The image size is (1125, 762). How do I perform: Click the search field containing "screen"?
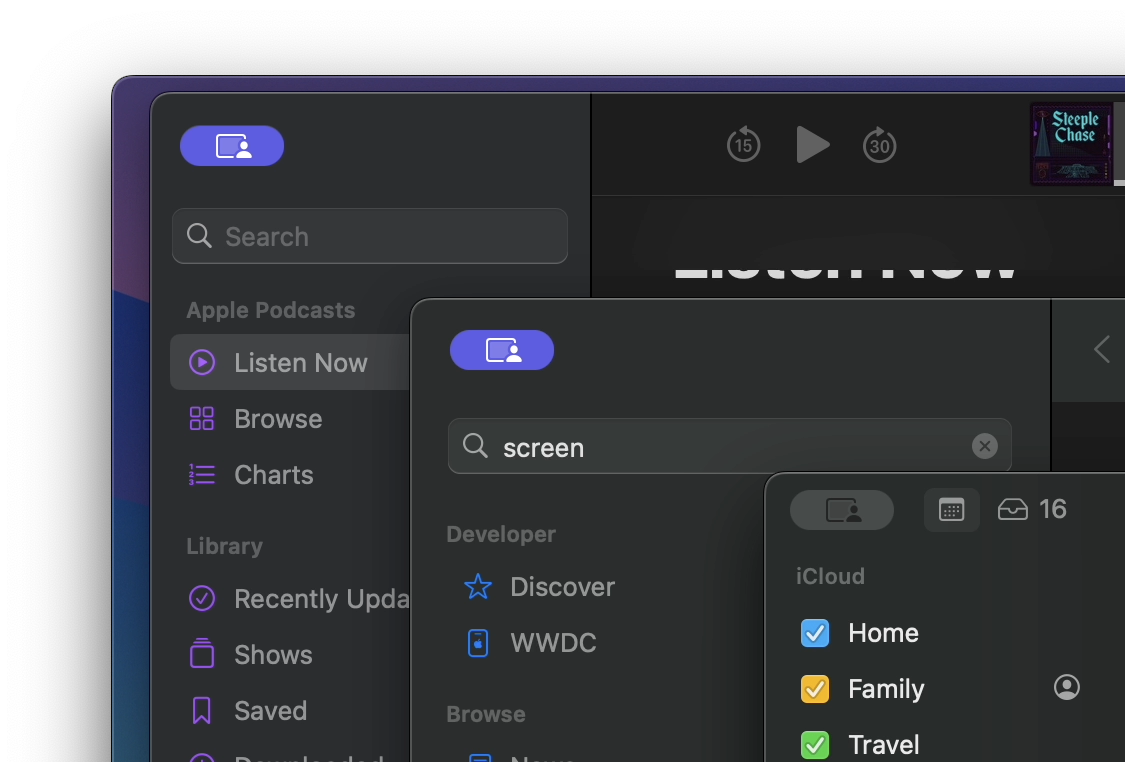730,446
